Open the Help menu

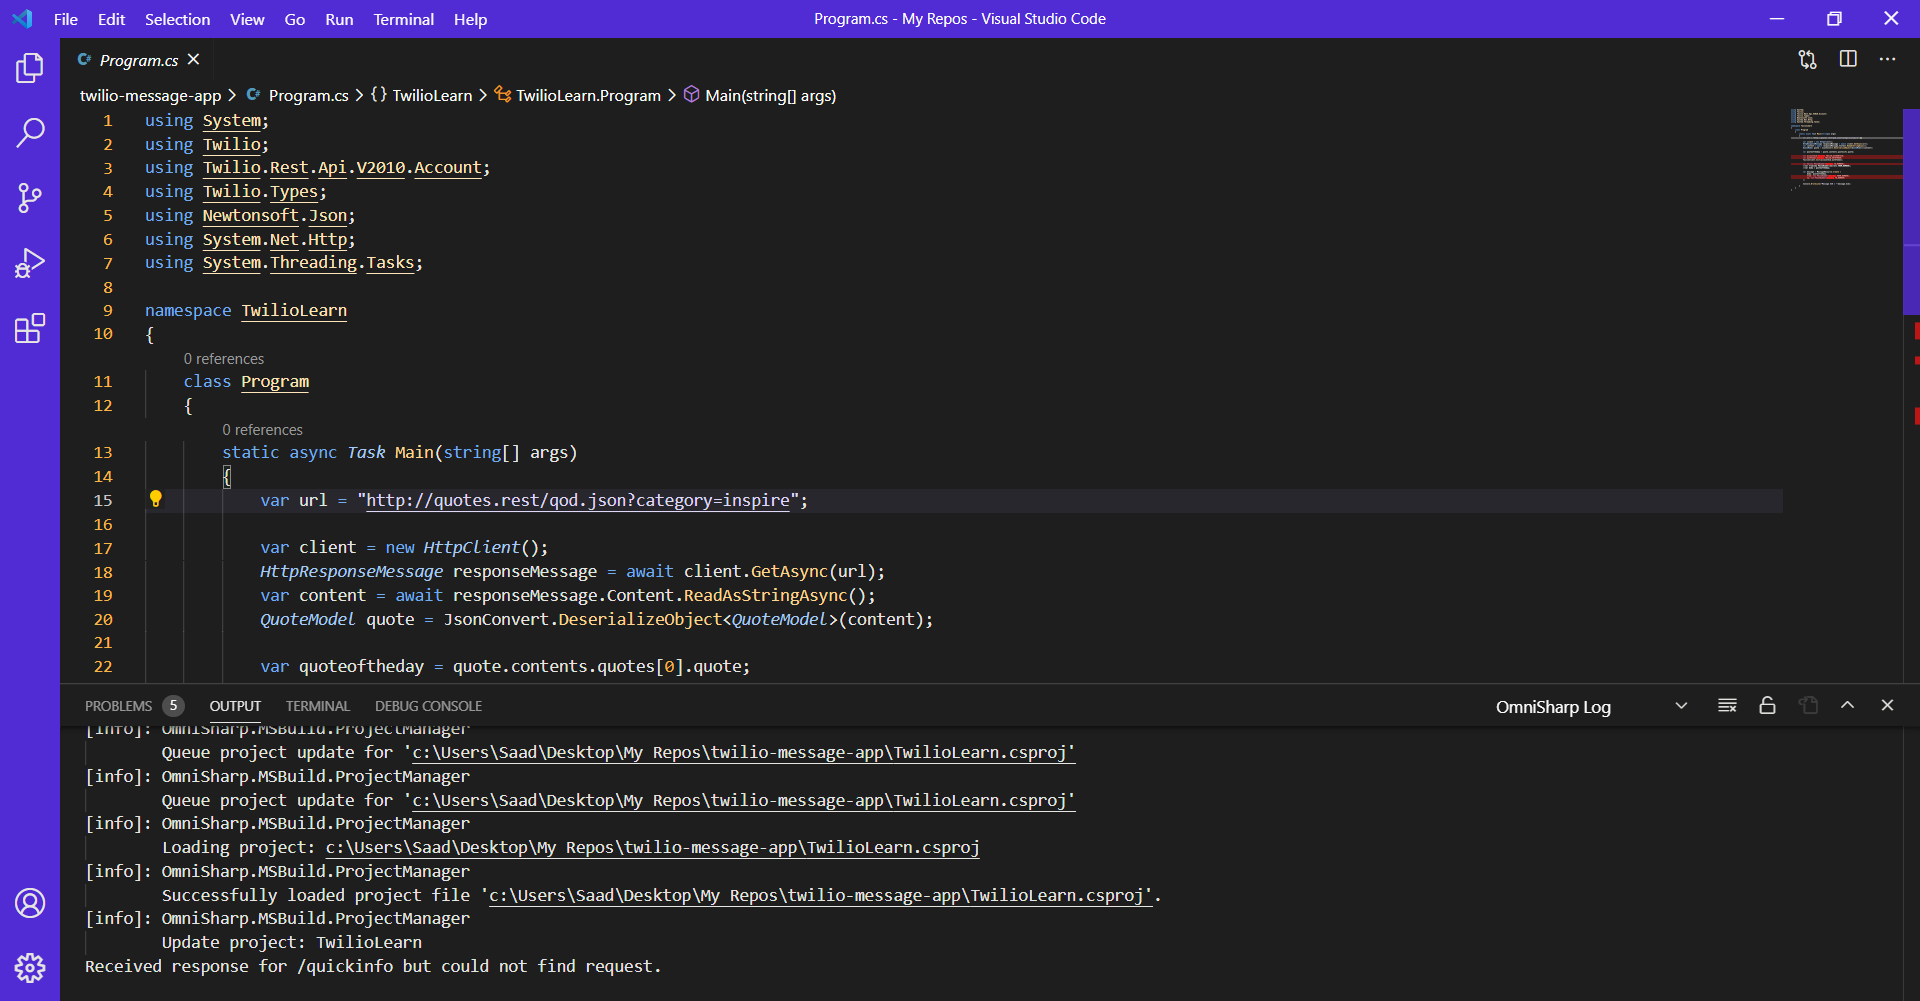pos(470,19)
